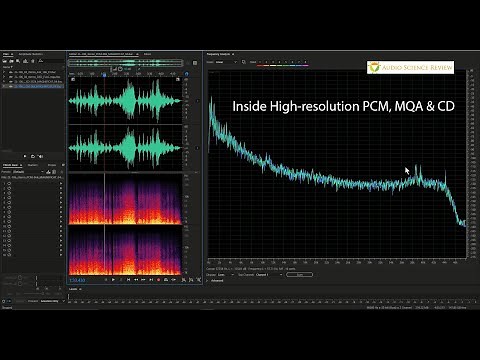Open Display dropdown showing Lines
Screen dimensions: 480x360
tap(225, 275)
